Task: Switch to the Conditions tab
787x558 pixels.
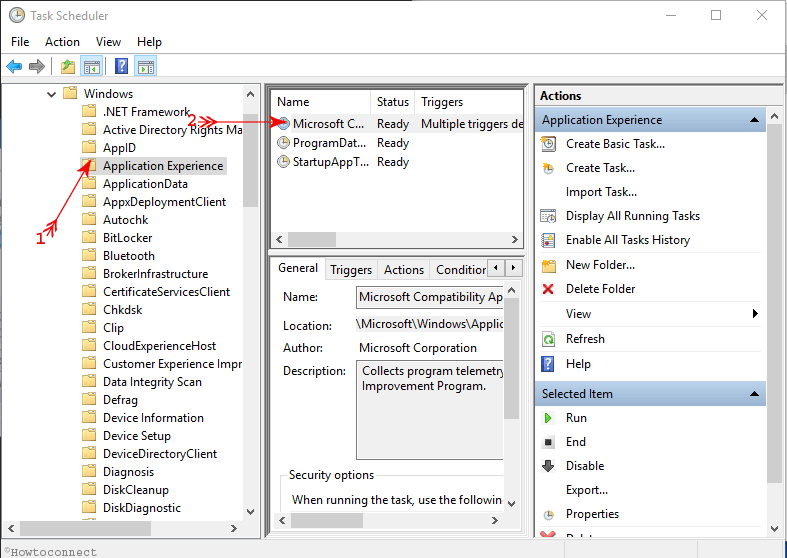Action: (x=459, y=270)
